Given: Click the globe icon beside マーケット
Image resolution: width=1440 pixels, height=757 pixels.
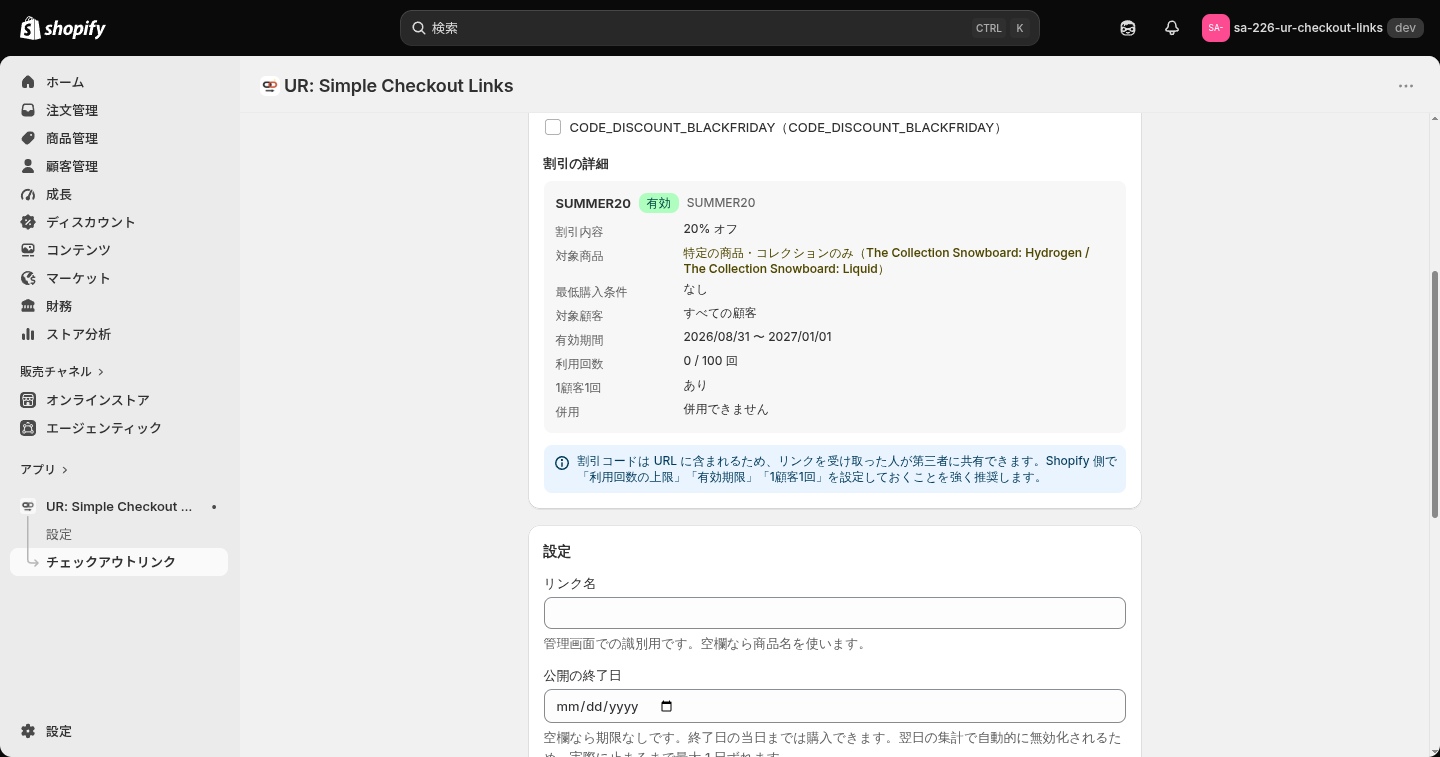Looking at the screenshot, I should pyautogui.click(x=28, y=278).
